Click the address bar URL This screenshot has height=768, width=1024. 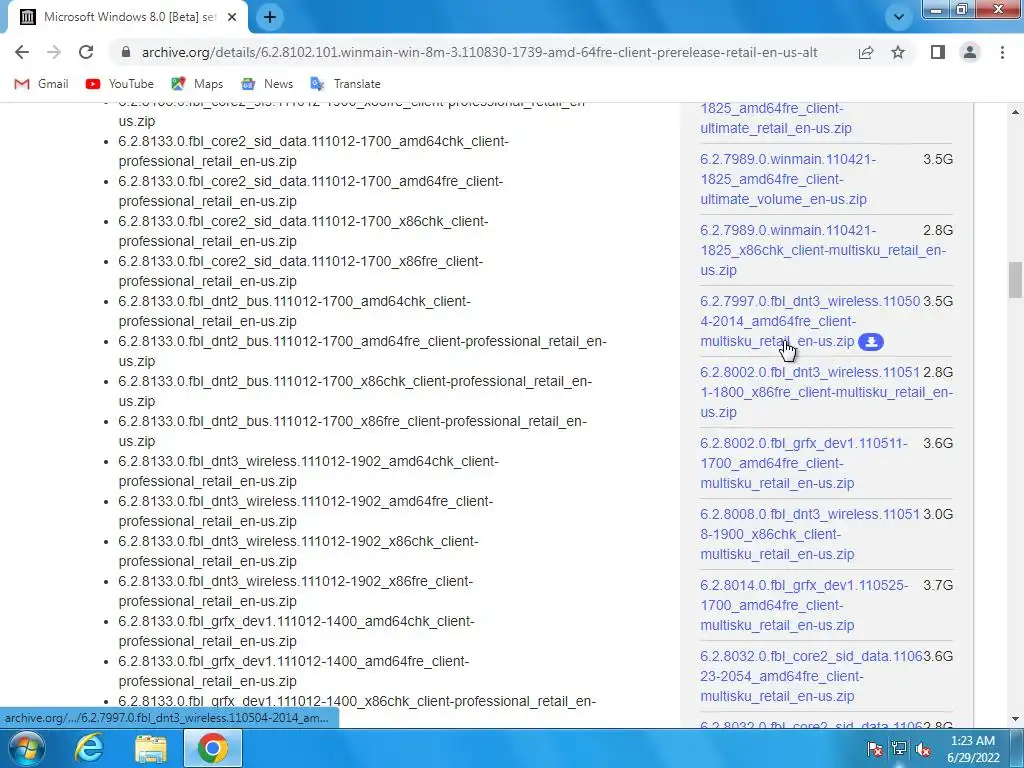(x=479, y=52)
